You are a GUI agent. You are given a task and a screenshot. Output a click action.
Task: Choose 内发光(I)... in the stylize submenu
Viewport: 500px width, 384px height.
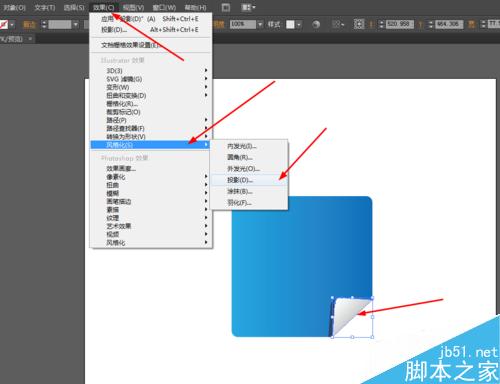coord(249,146)
